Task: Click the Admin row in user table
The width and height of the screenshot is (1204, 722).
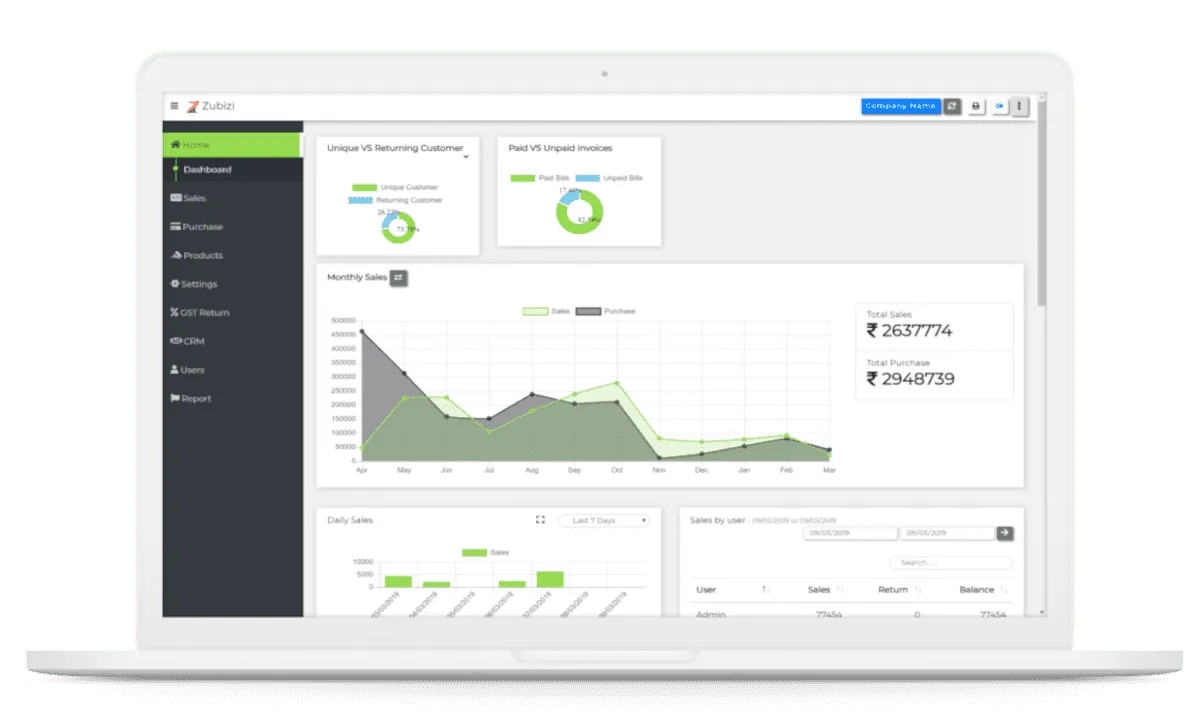Action: pyautogui.click(x=853, y=614)
